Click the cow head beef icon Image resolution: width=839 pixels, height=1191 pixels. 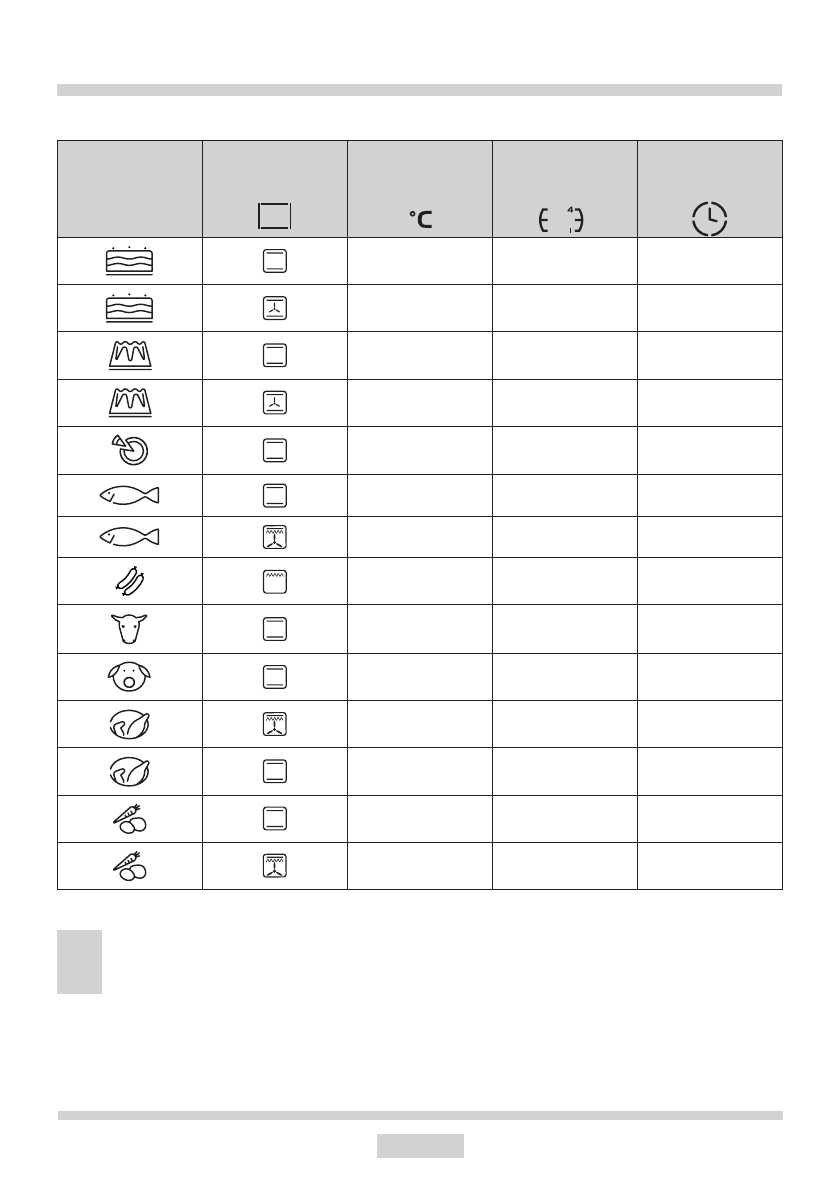[x=130, y=629]
